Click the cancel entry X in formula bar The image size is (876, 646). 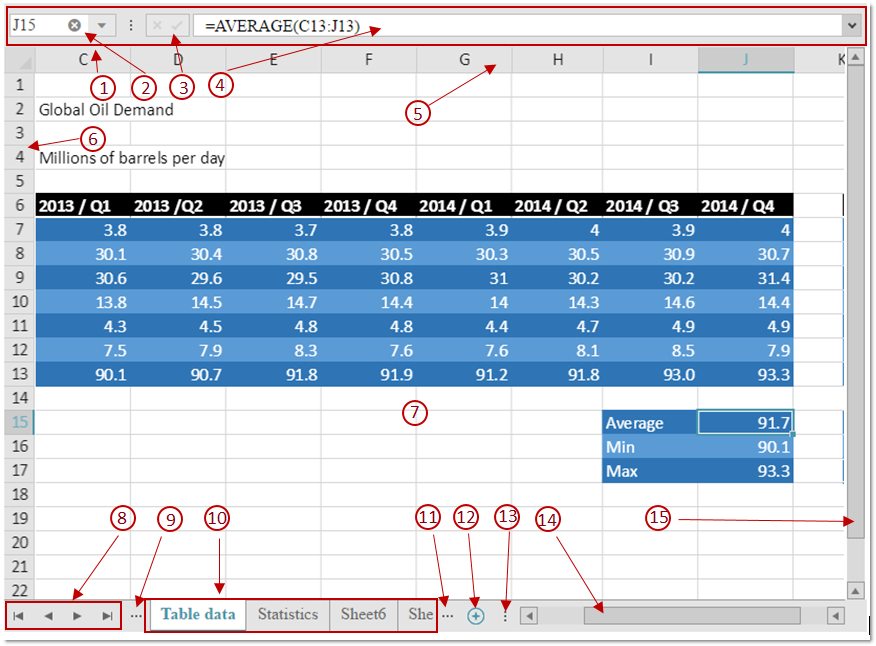coord(157,25)
